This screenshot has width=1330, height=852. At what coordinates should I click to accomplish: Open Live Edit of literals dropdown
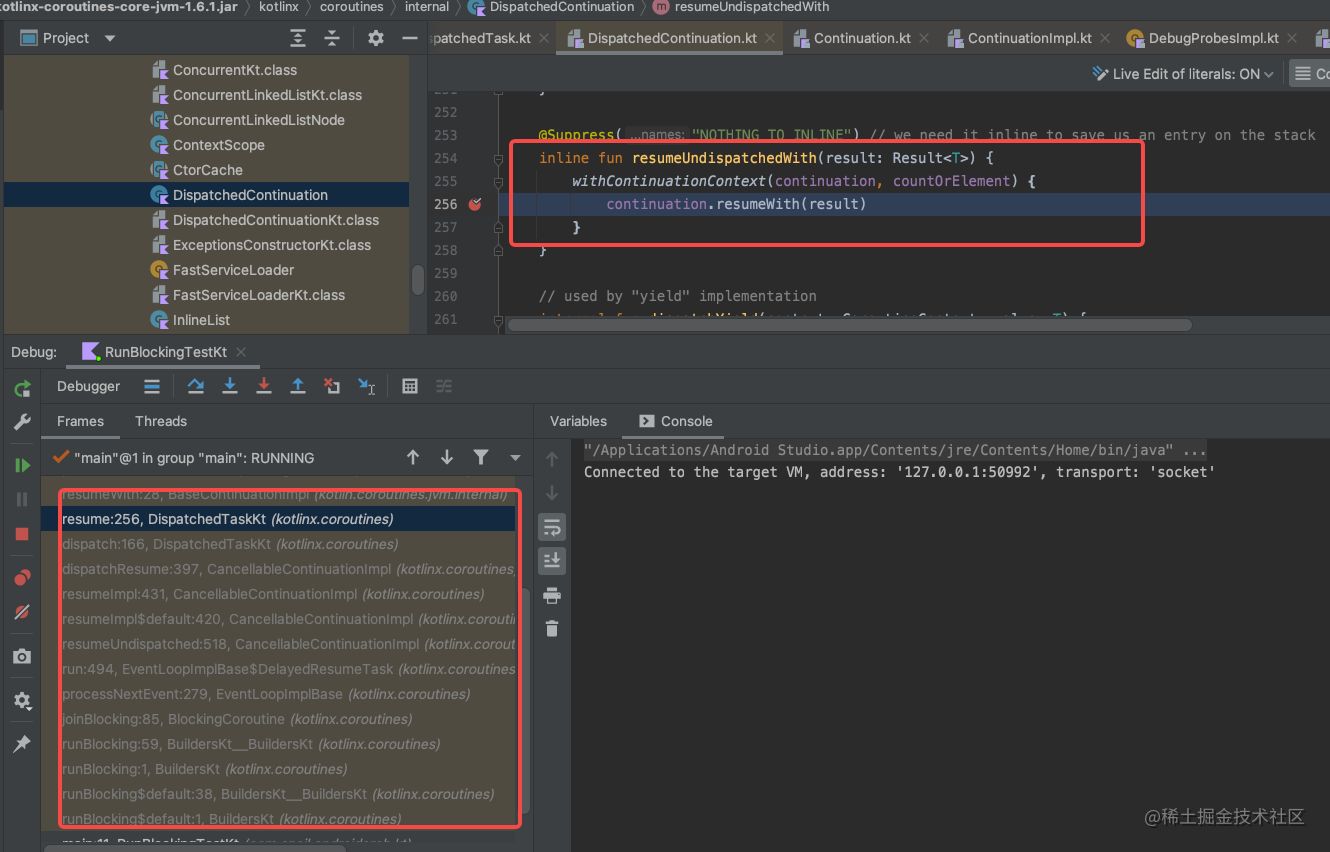(x=1185, y=74)
